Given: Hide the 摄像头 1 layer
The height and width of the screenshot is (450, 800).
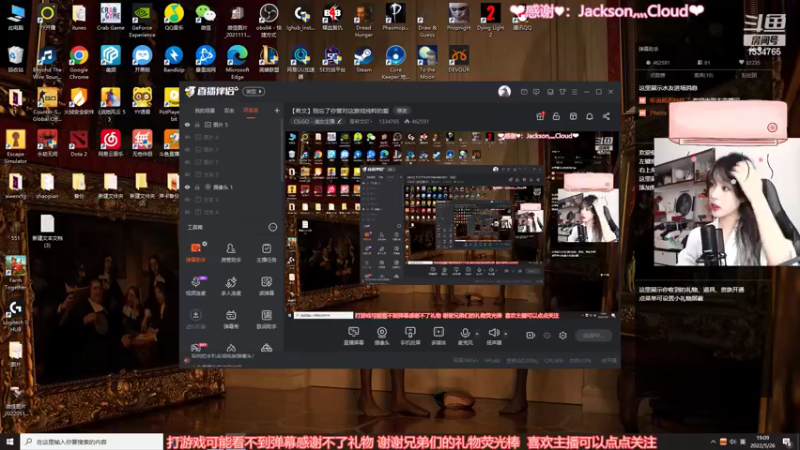Looking at the screenshot, I should click(x=188, y=187).
